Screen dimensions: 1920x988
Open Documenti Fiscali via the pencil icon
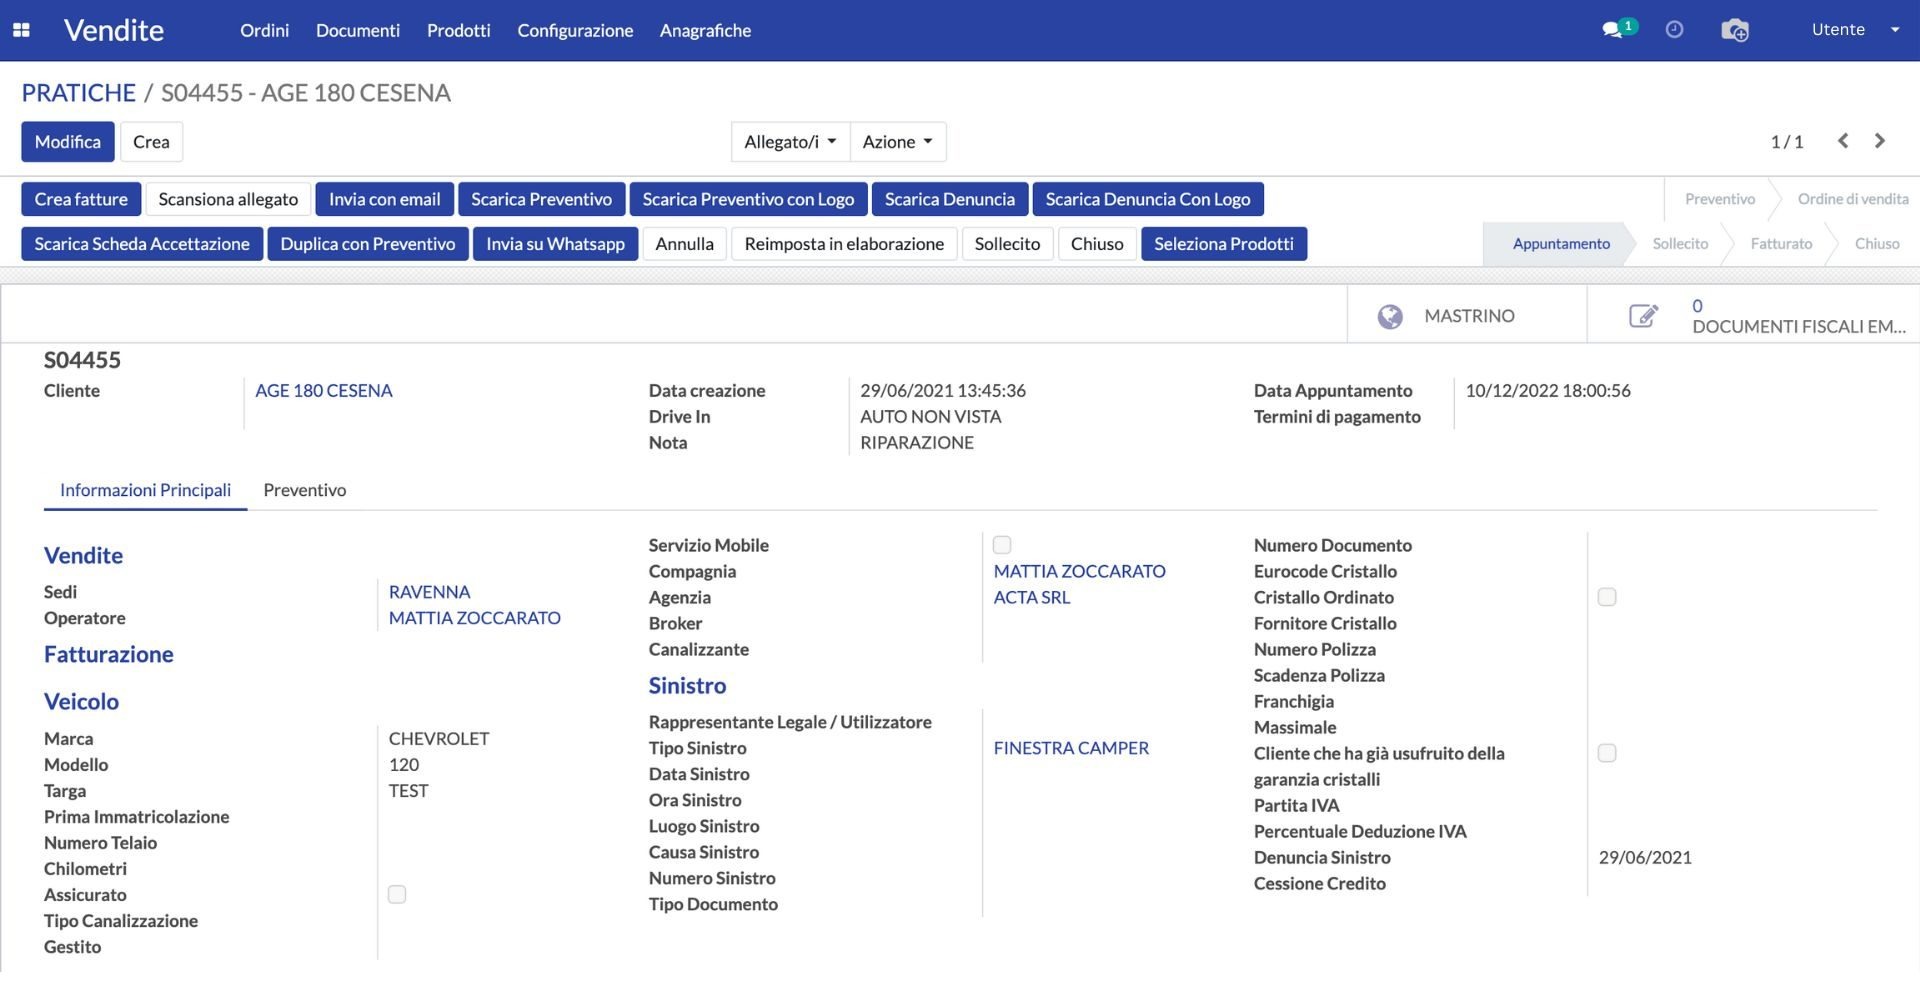click(1641, 315)
